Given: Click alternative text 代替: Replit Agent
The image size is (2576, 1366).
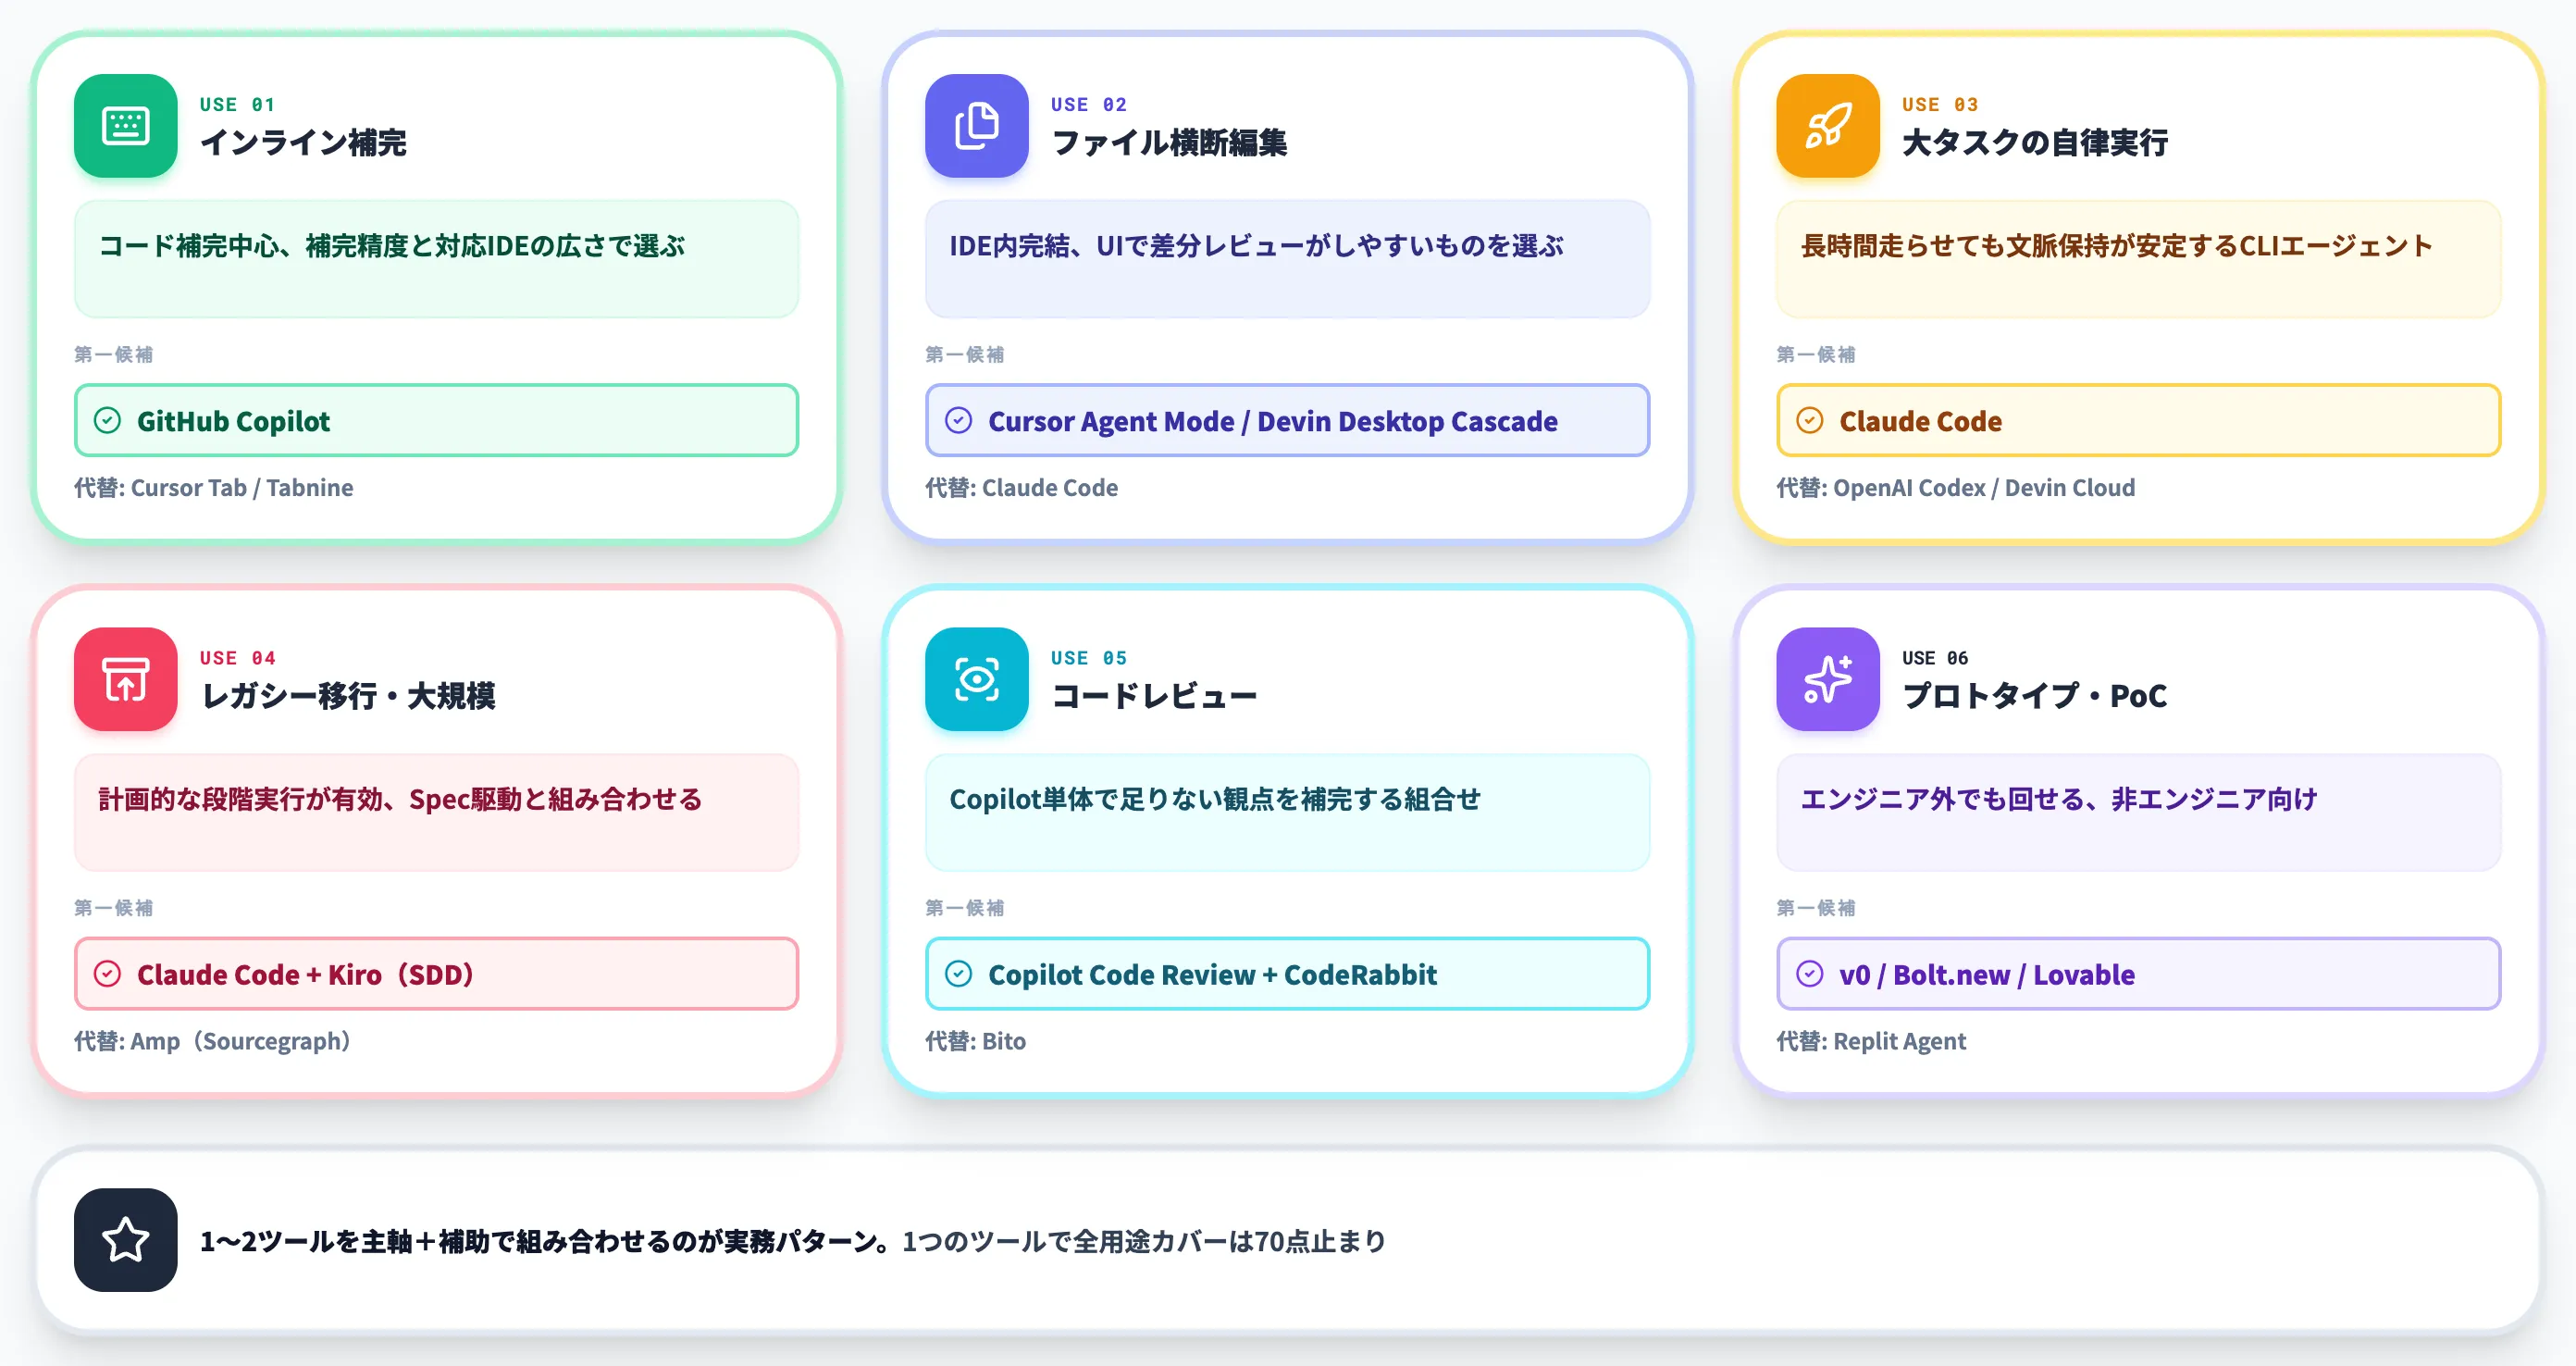Looking at the screenshot, I should pos(1870,1040).
